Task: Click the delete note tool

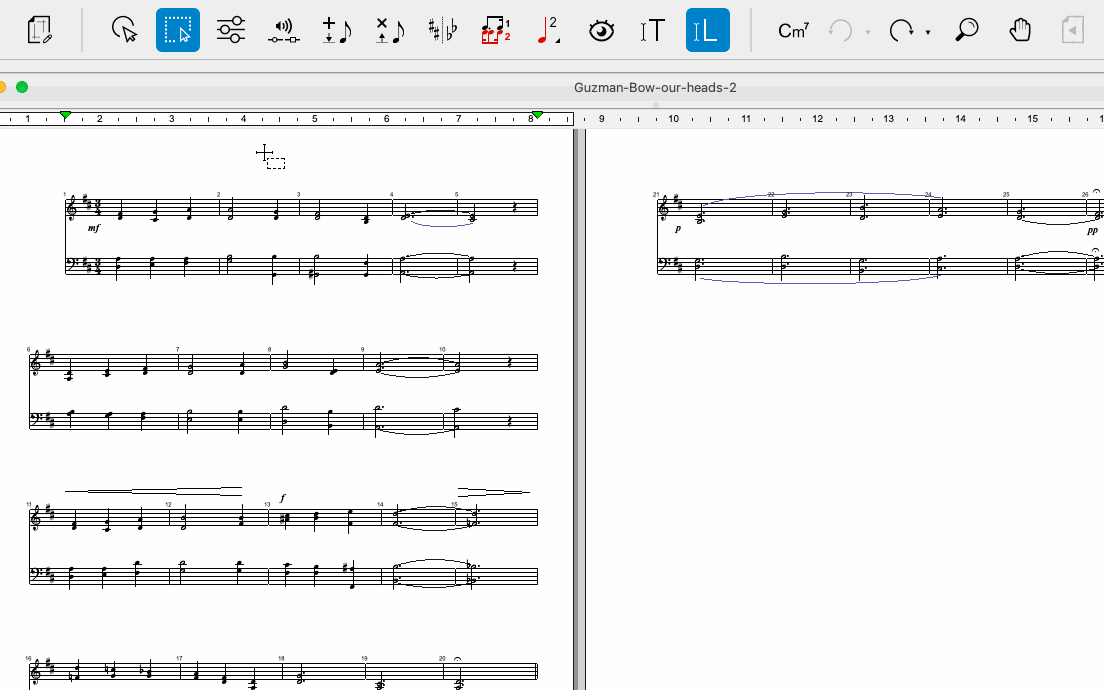Action: (389, 31)
